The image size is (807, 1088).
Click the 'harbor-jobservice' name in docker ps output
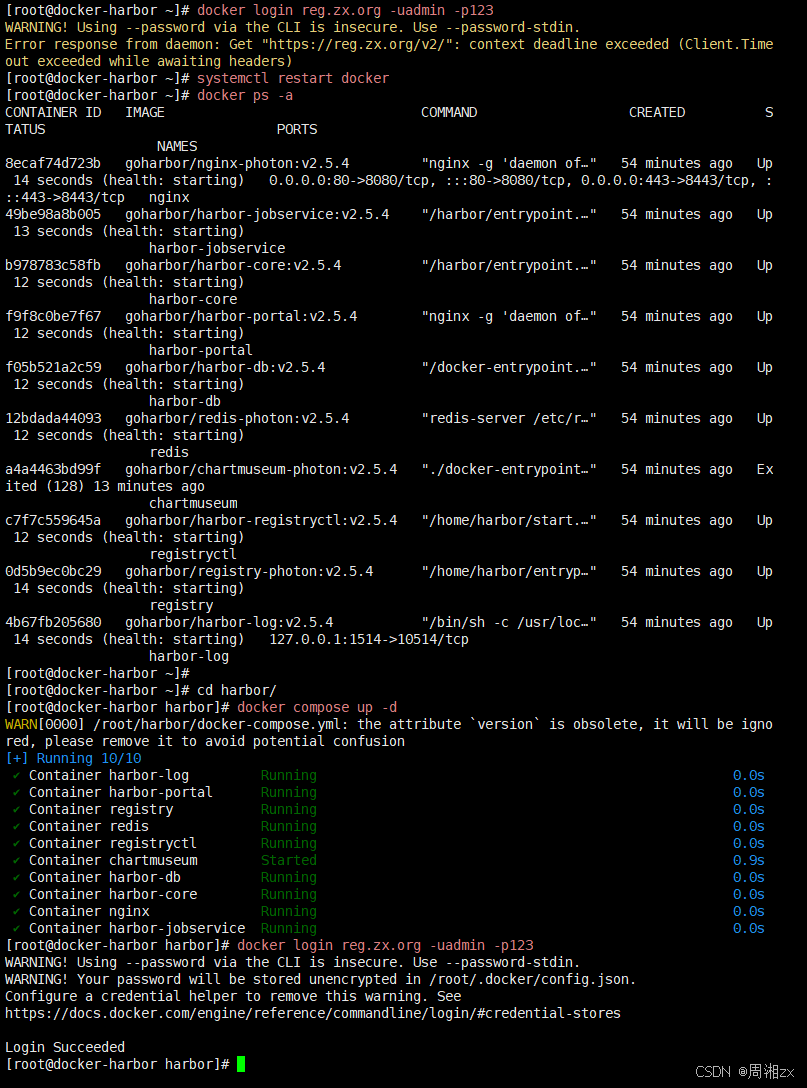217,248
